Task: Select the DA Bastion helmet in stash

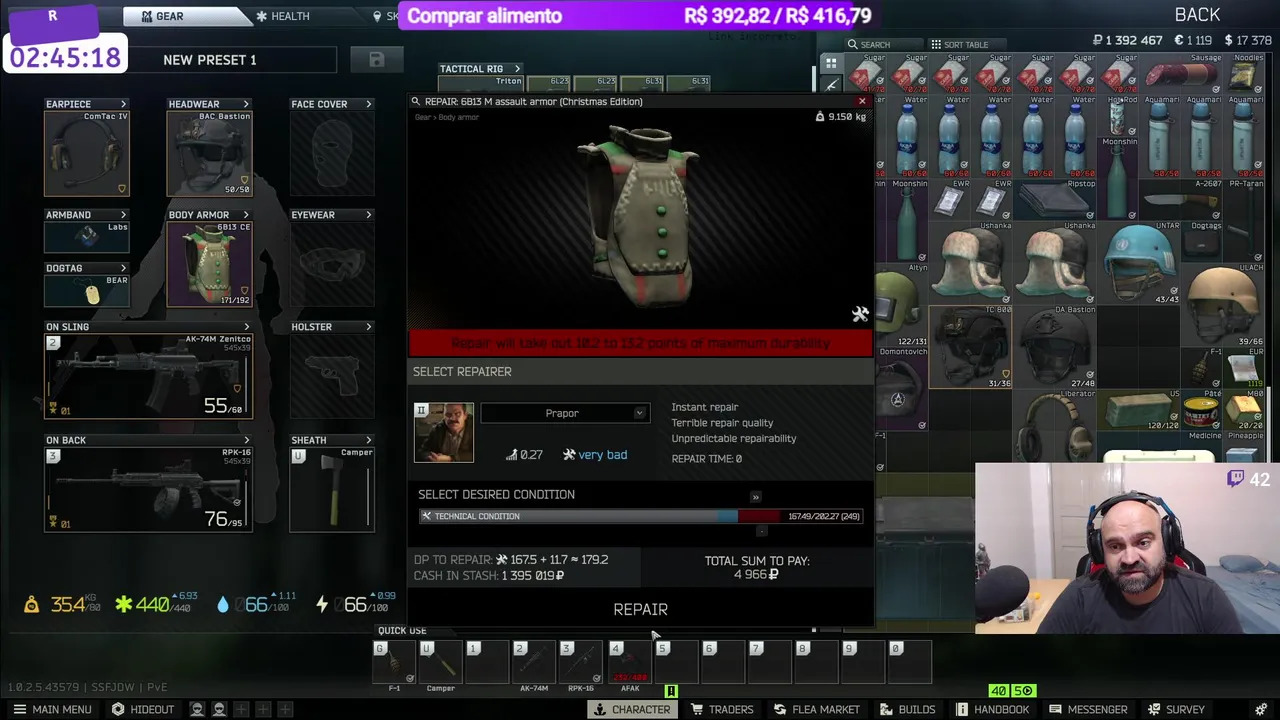Action: [x=1054, y=346]
